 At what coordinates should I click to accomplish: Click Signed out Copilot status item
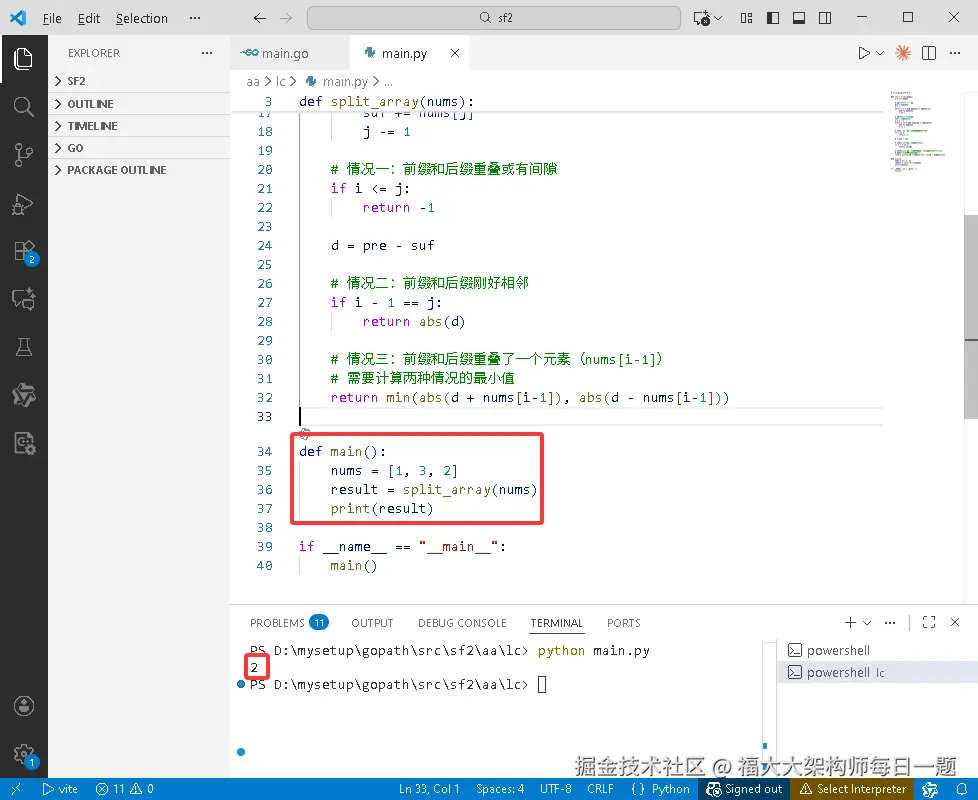pyautogui.click(x=744, y=789)
